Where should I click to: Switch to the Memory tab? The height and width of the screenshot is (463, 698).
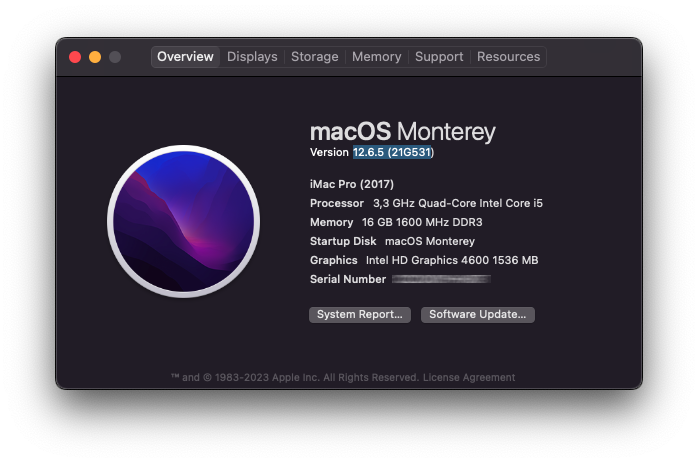point(377,57)
